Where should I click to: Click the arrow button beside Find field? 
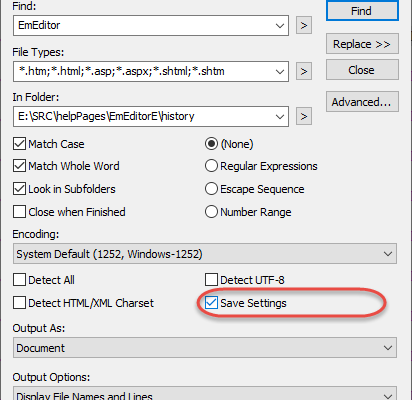[304, 25]
